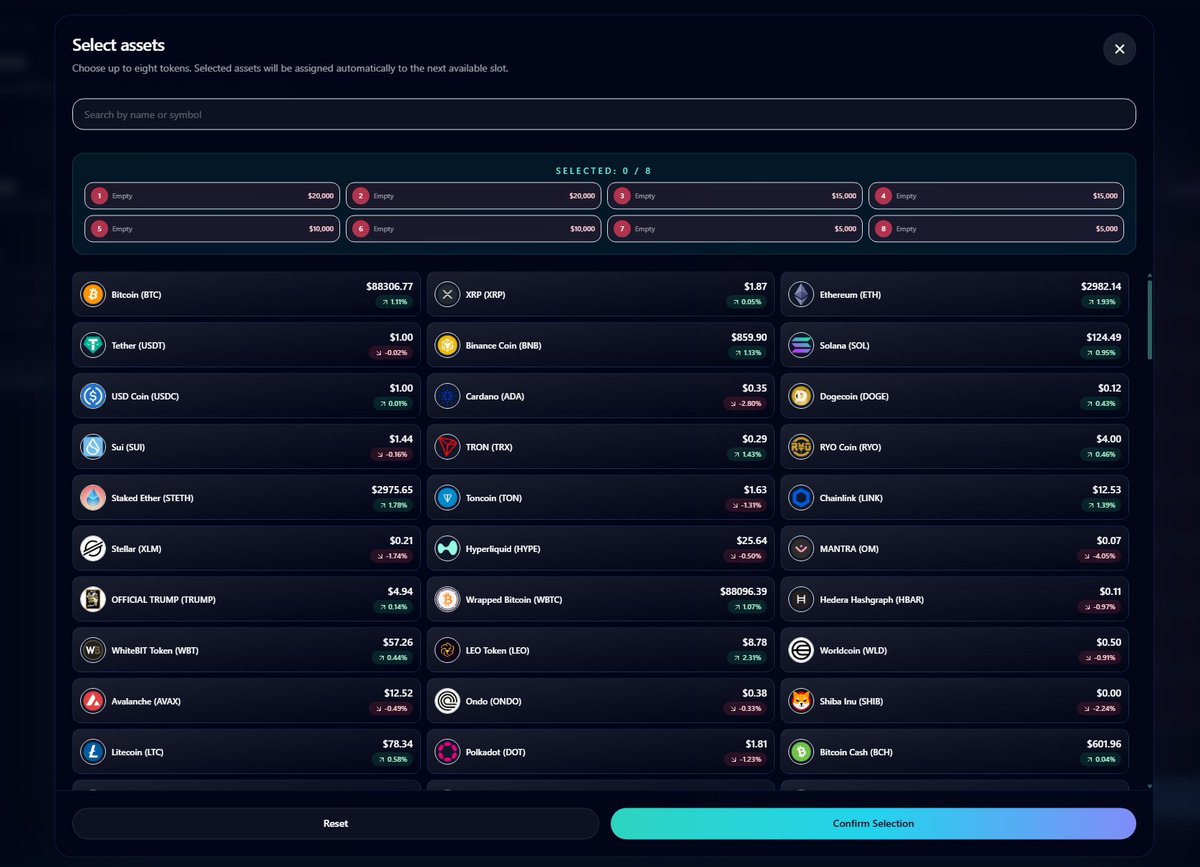Click the Solana (SOL) icon
The width and height of the screenshot is (1200, 867).
pos(801,346)
